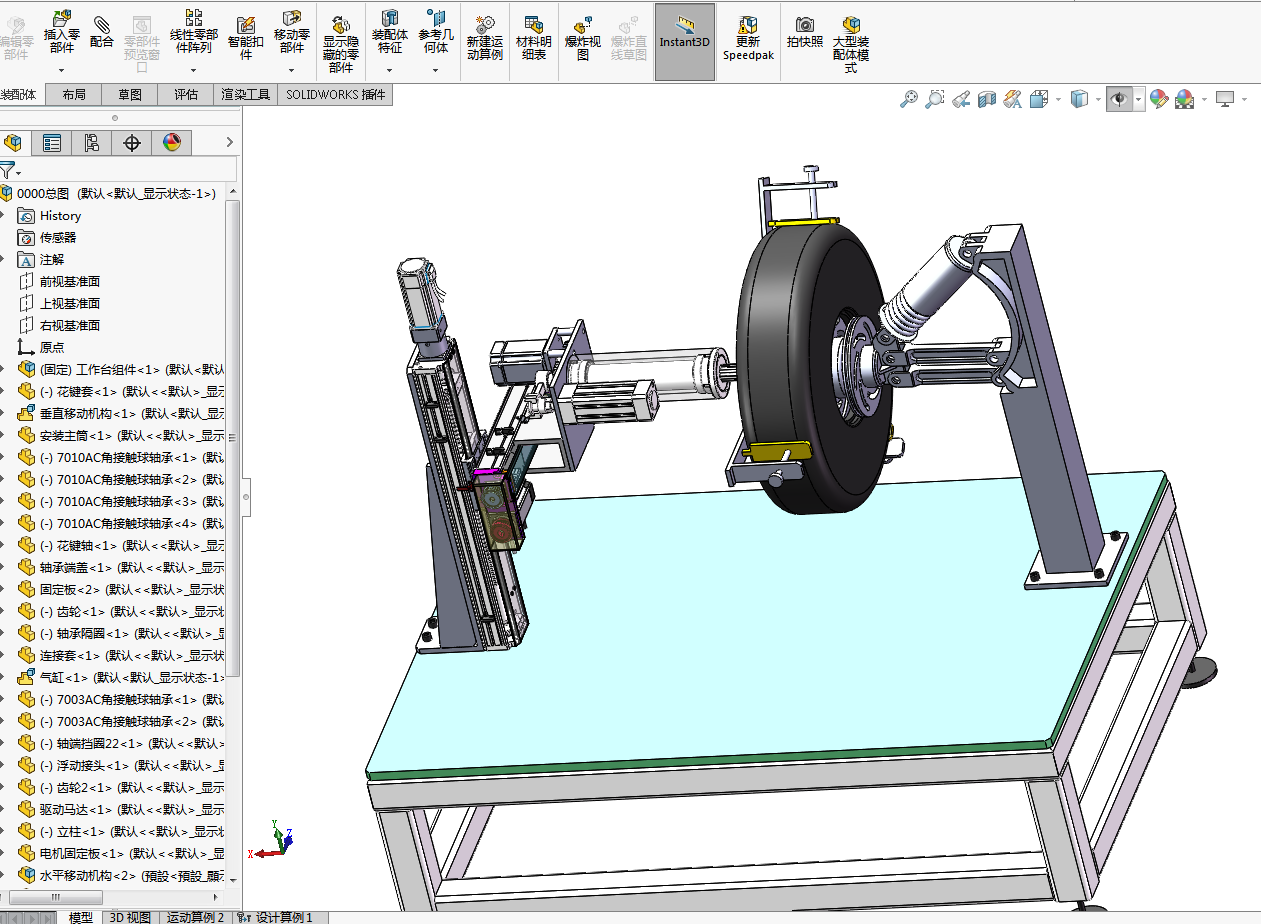Viewport: 1261px width, 924px height.
Task: Open the ConfigurationManager tab icon
Action: (92, 143)
